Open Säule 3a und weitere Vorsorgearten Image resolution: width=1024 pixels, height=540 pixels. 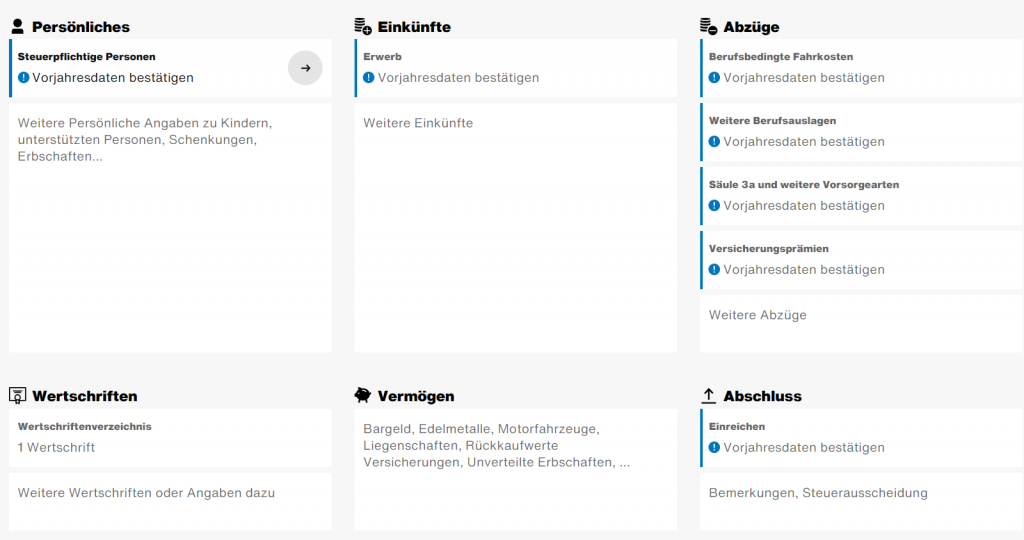tap(861, 196)
